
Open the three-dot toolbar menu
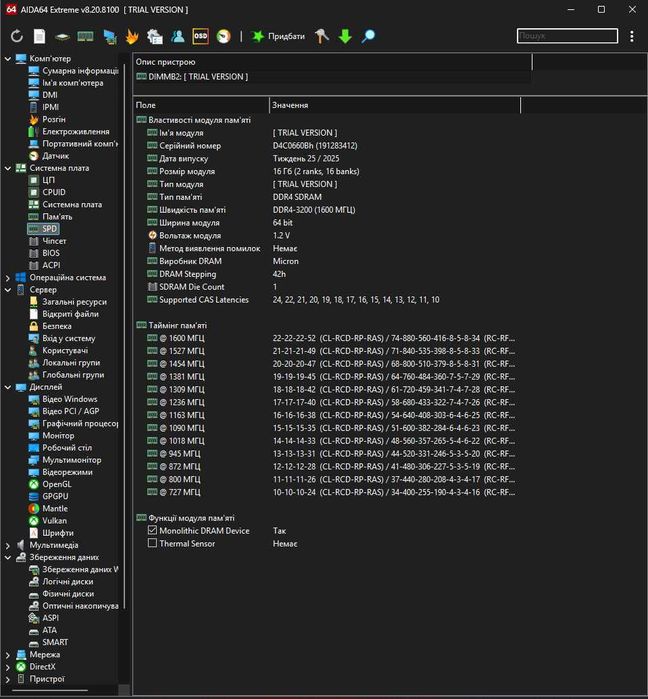pos(632,36)
